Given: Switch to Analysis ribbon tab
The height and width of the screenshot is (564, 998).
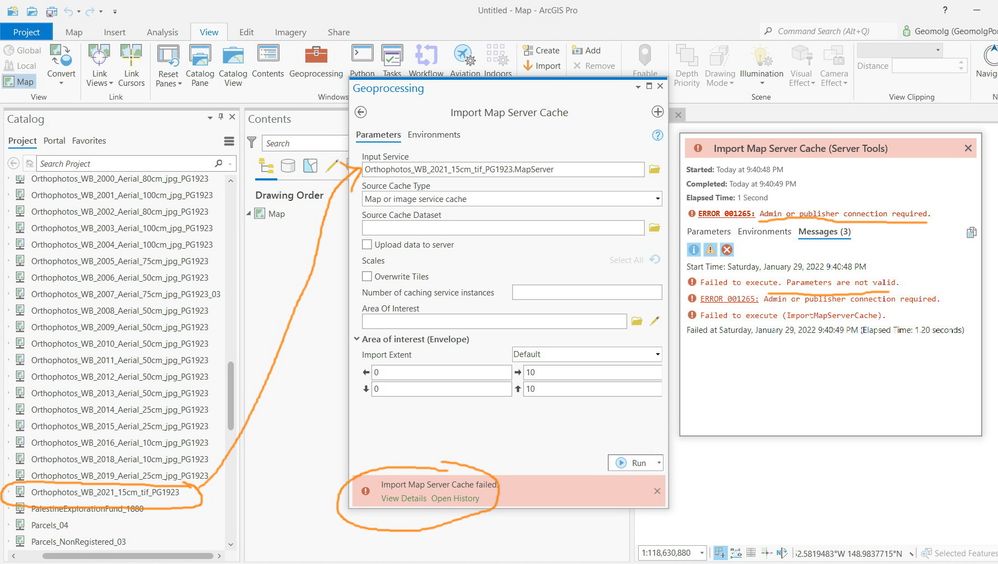Looking at the screenshot, I should tap(162, 32).
